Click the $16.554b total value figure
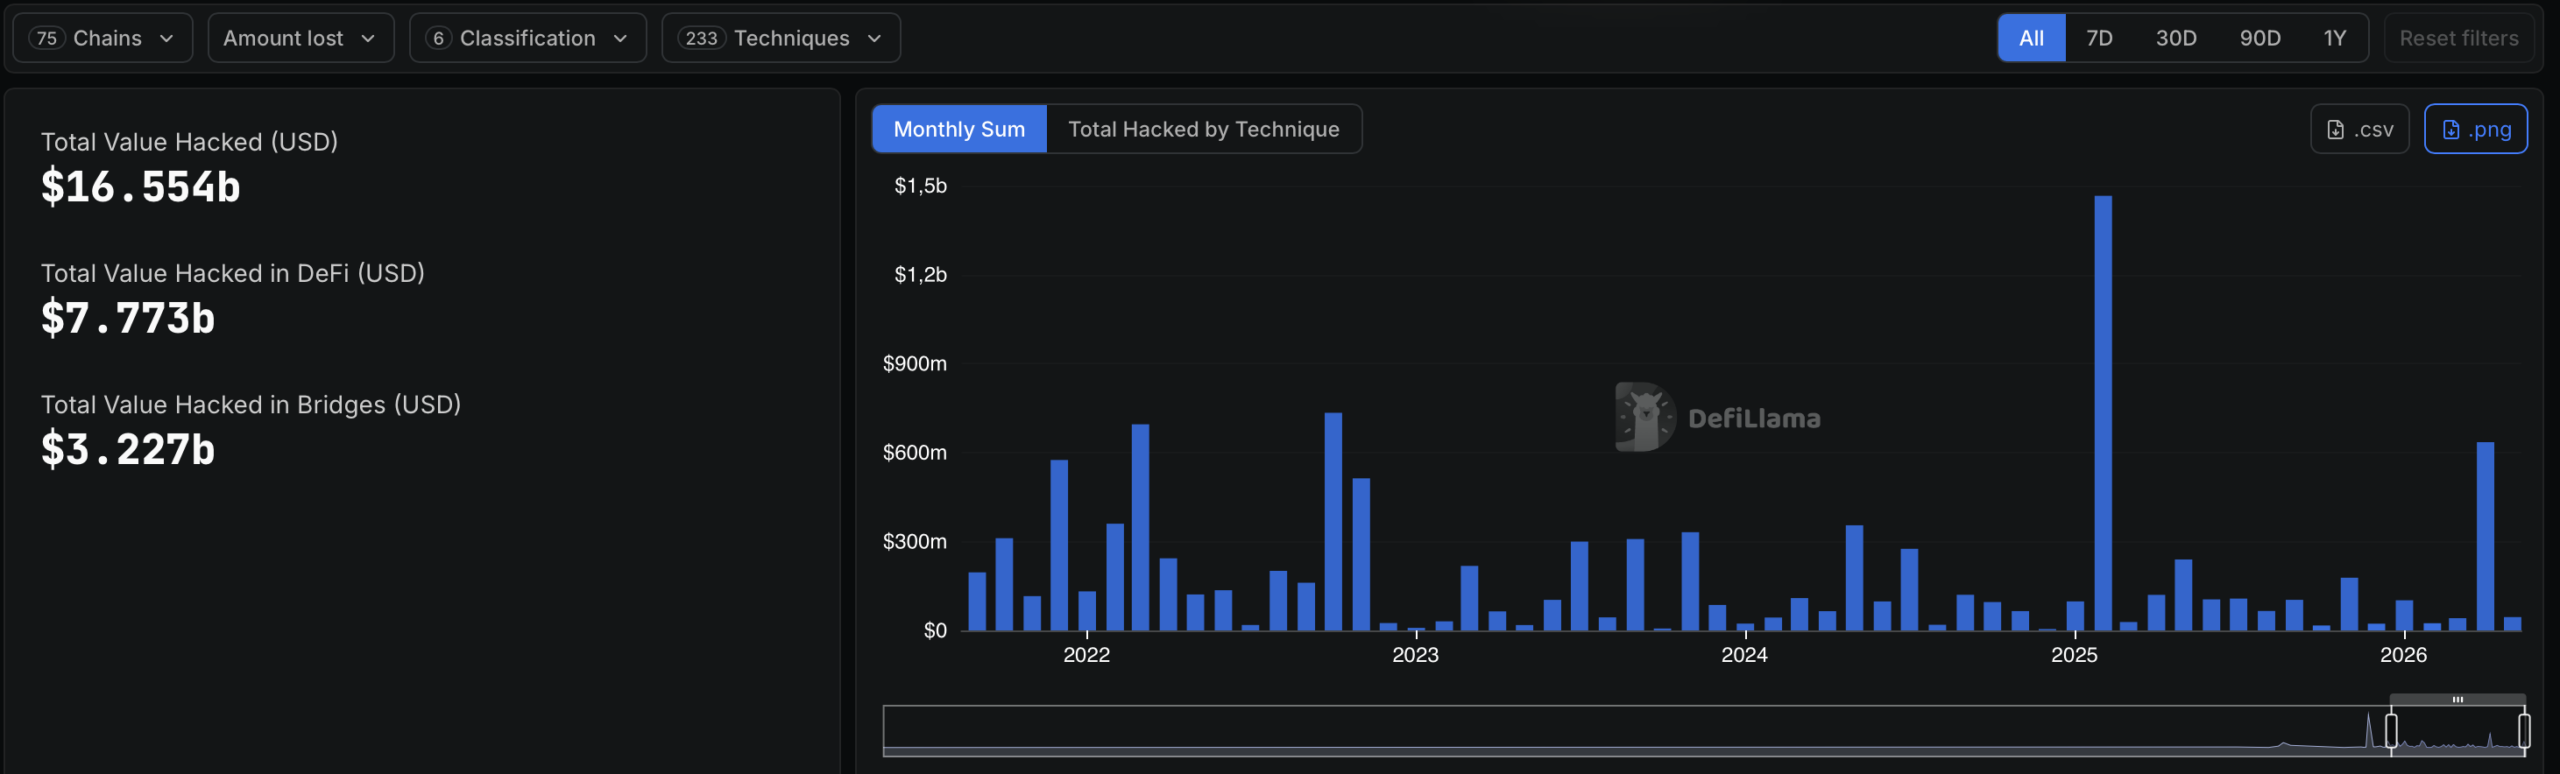The image size is (2560, 774). [x=141, y=187]
